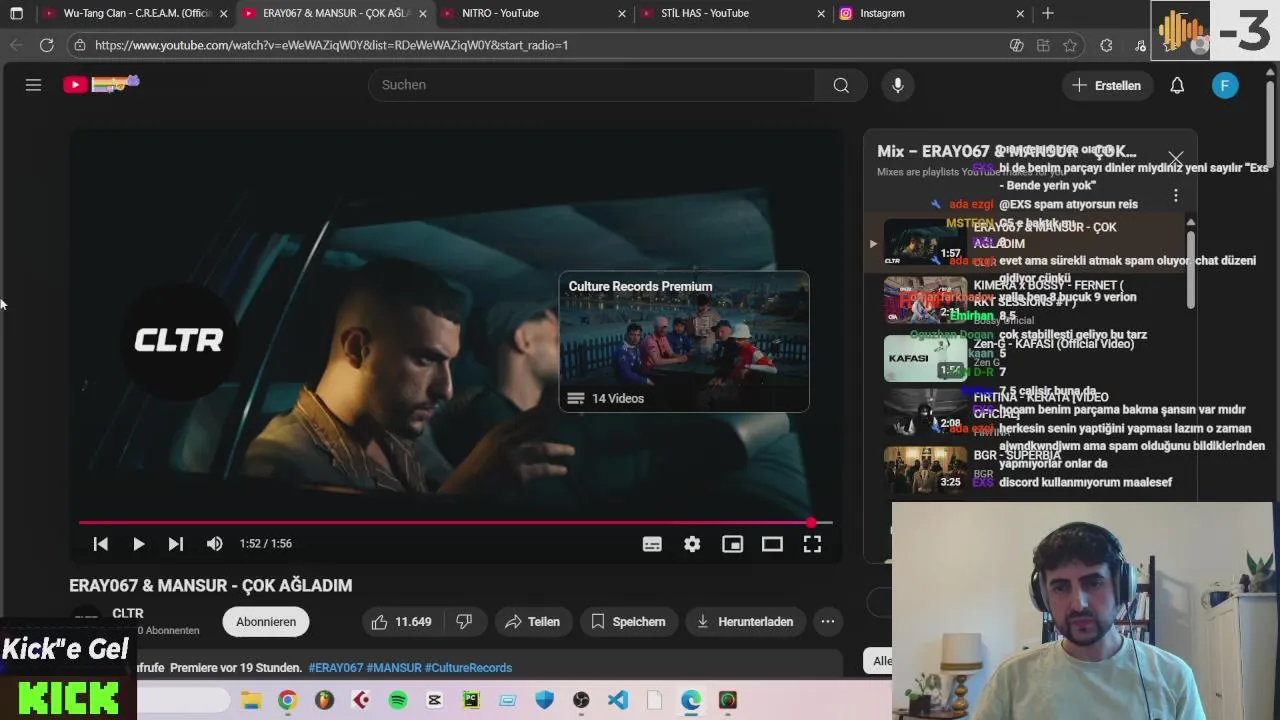This screenshot has width=1280, height=720.
Task: Play the paused video
Action: tap(138, 544)
